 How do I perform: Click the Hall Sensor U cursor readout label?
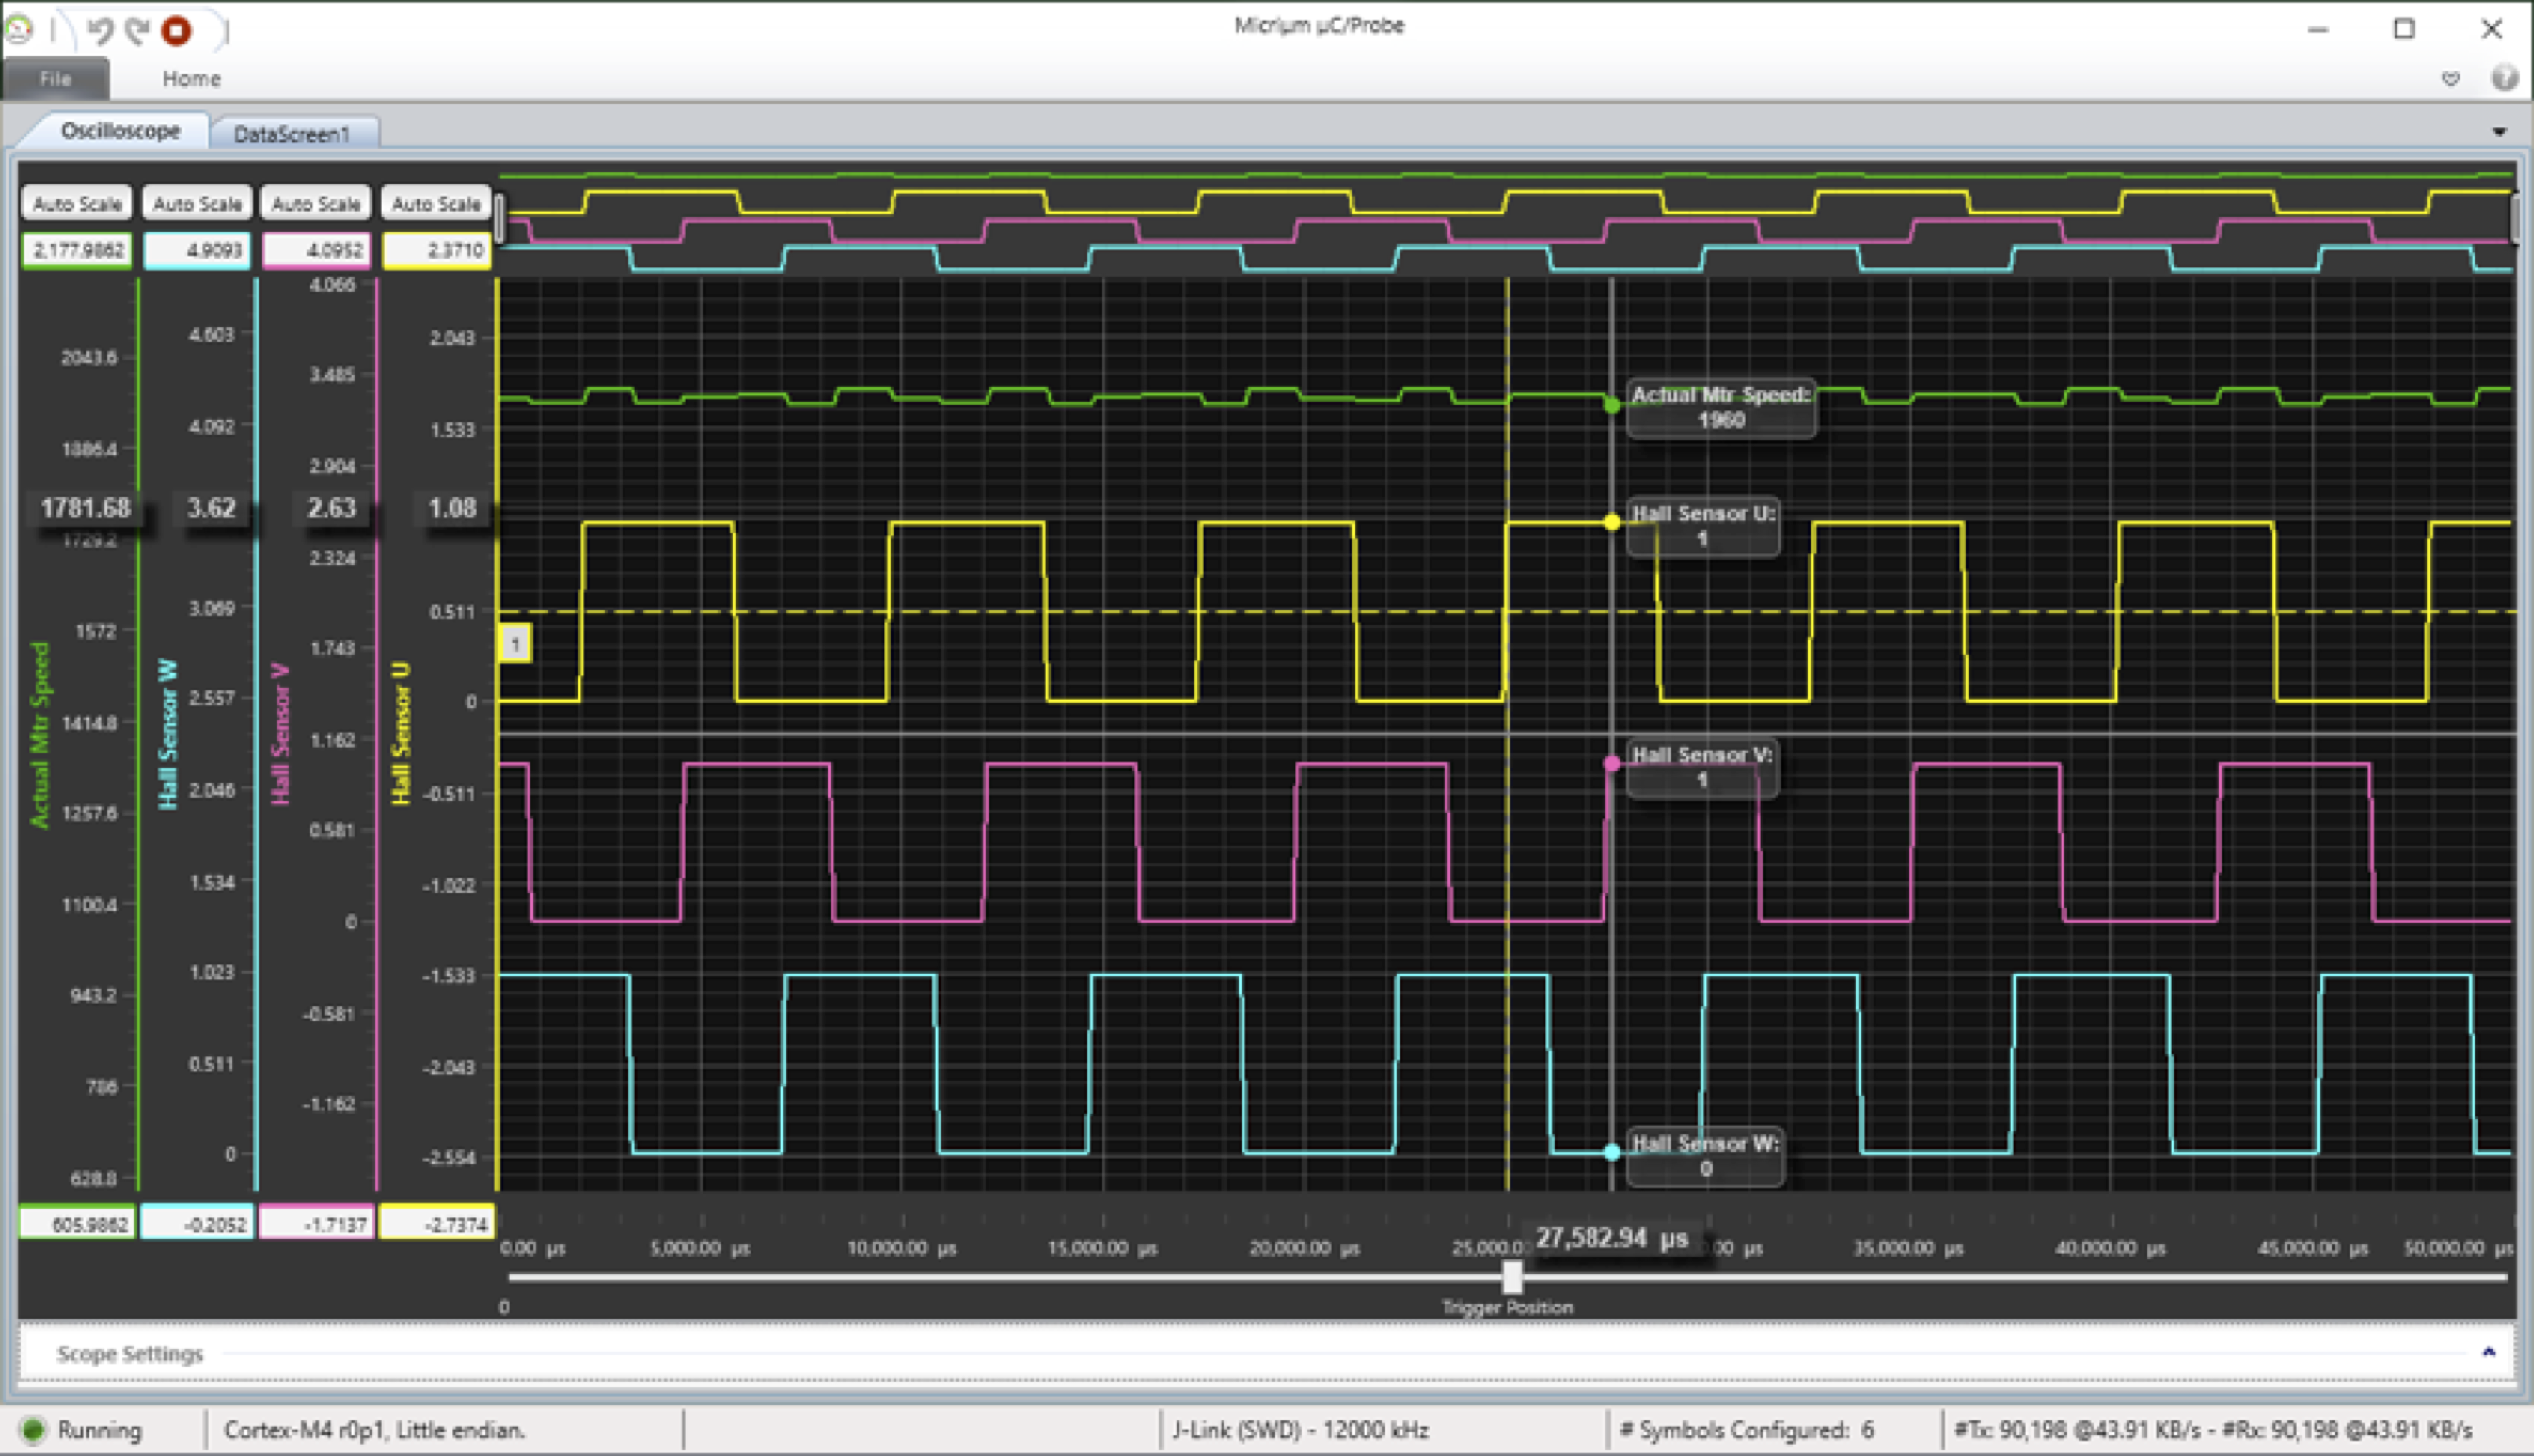click(x=1702, y=526)
